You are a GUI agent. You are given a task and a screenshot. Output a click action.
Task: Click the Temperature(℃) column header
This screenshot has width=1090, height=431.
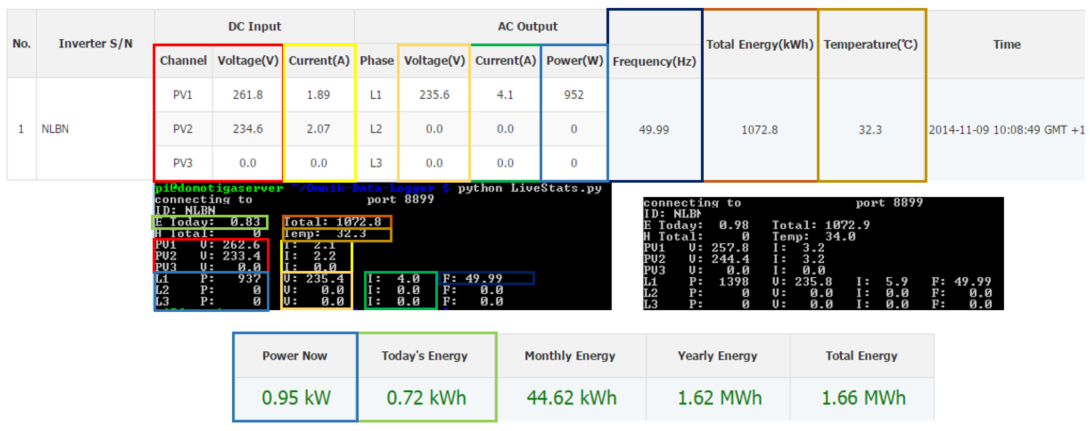click(871, 44)
